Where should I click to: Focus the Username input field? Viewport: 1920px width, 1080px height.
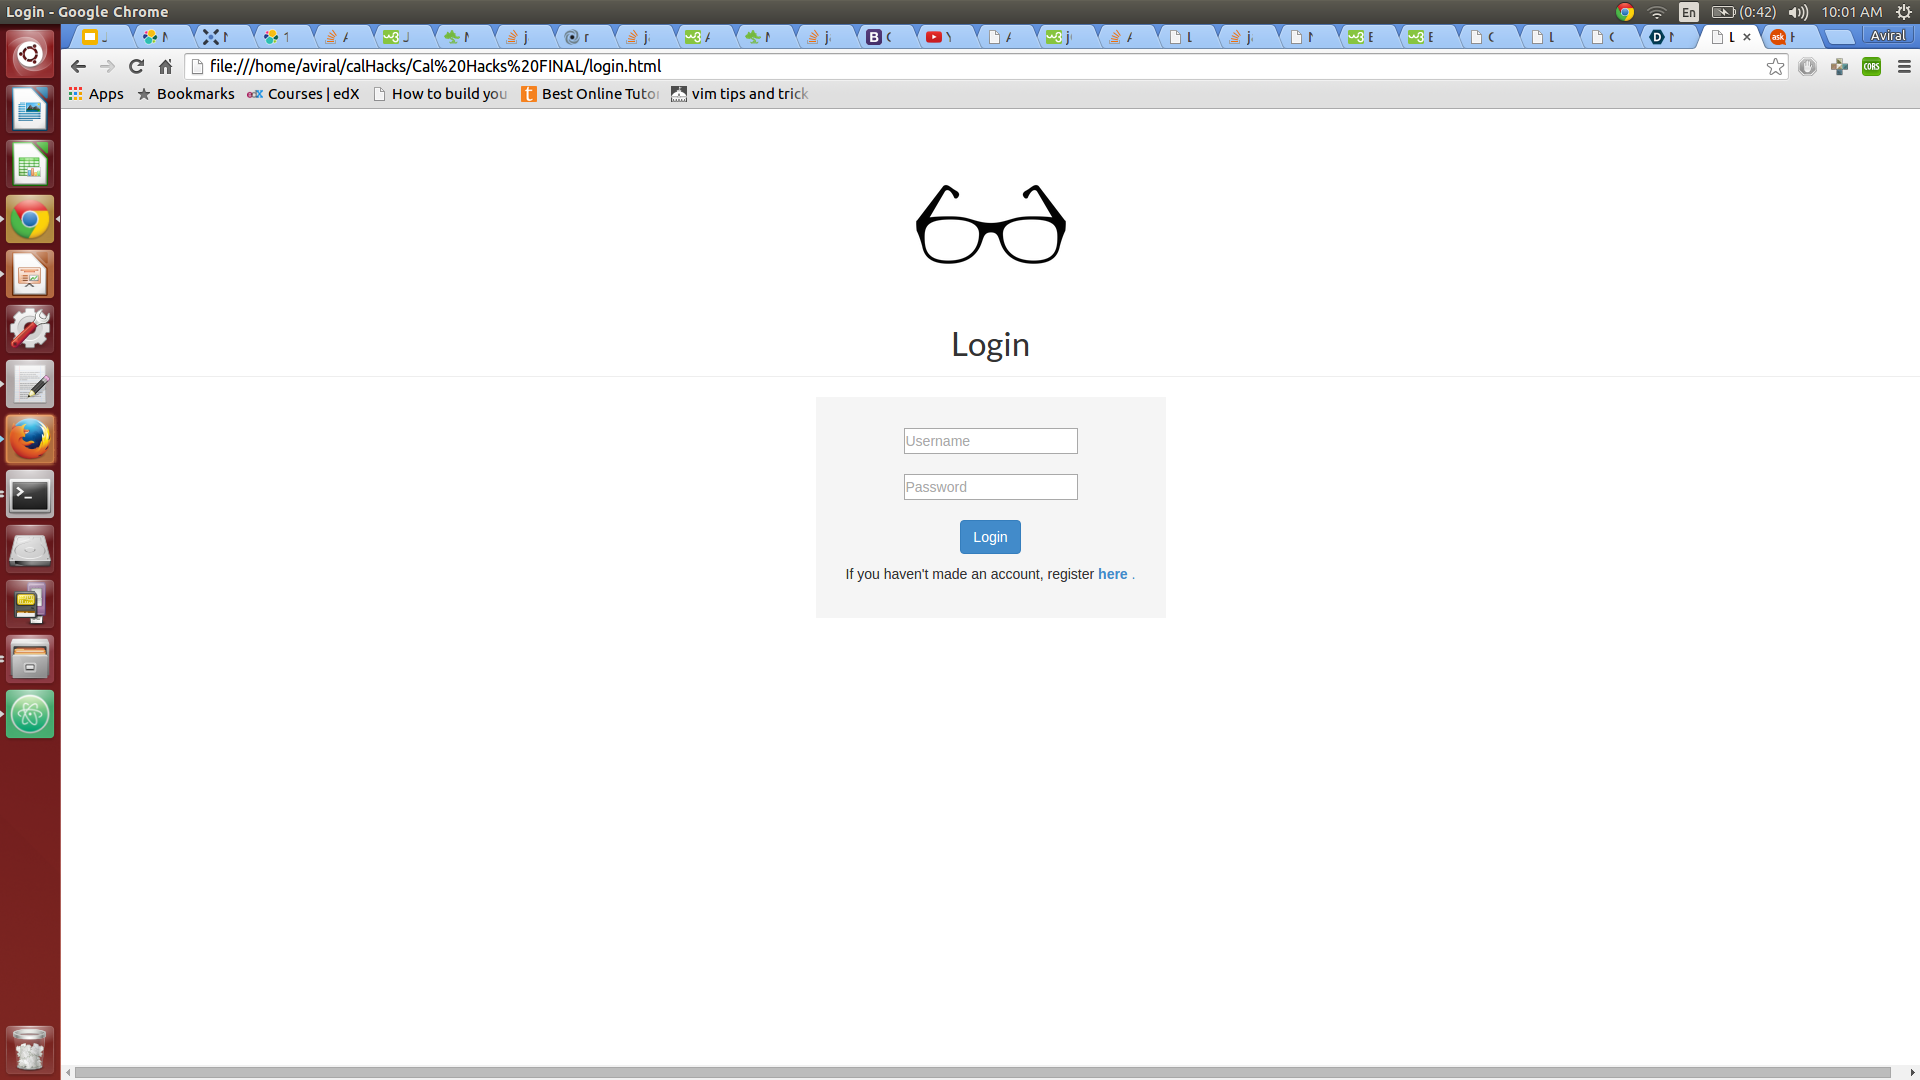coord(990,441)
